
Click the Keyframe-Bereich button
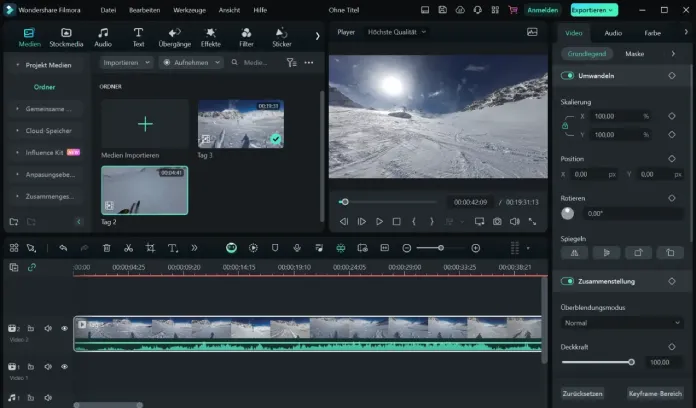pyautogui.click(x=655, y=393)
